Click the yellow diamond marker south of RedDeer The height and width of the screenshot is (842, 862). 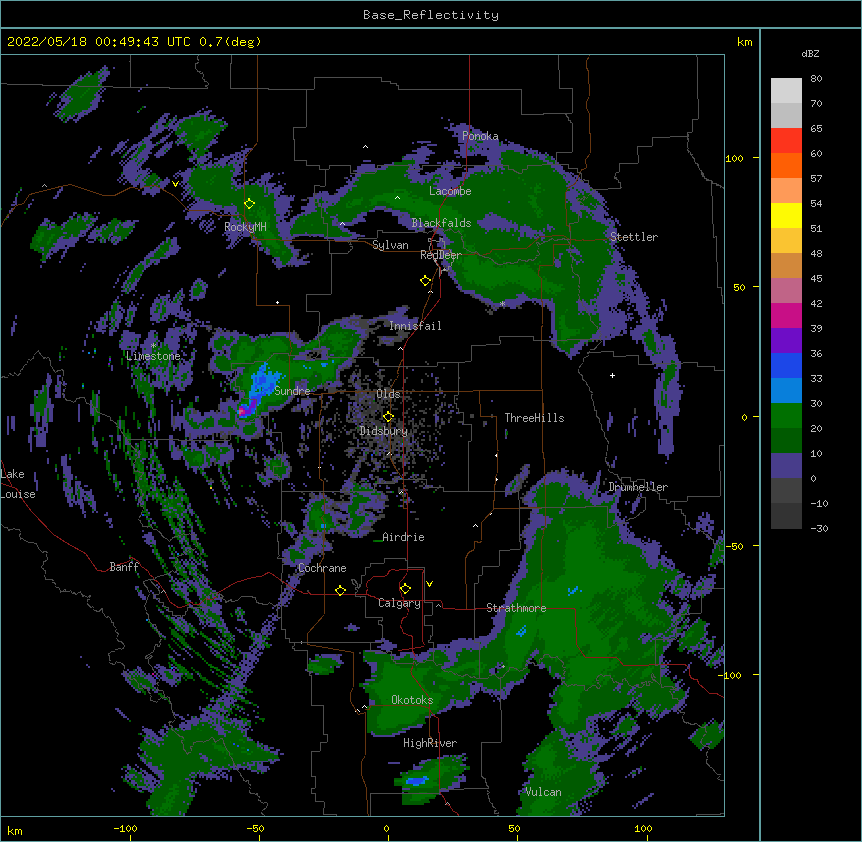[x=426, y=280]
